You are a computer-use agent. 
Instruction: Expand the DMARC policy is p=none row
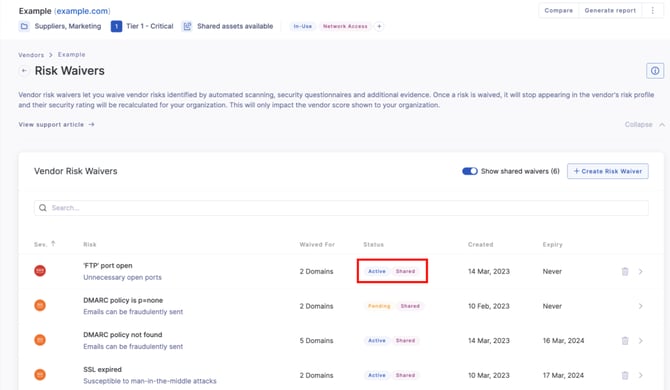pos(641,306)
